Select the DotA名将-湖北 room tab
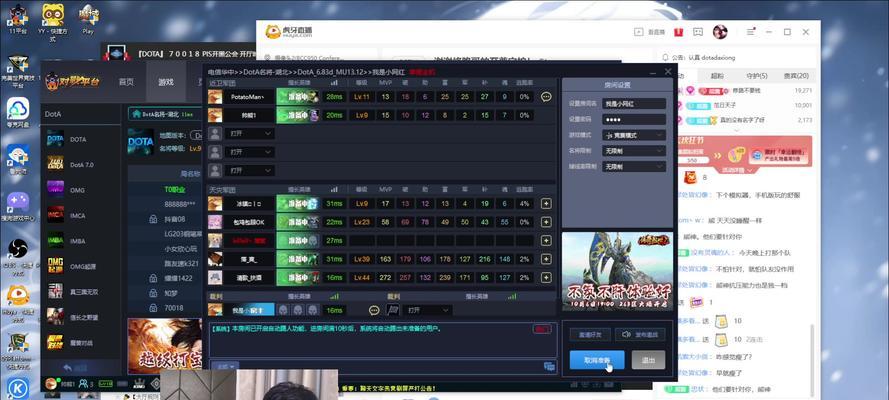889x400 pixels. coord(164,114)
